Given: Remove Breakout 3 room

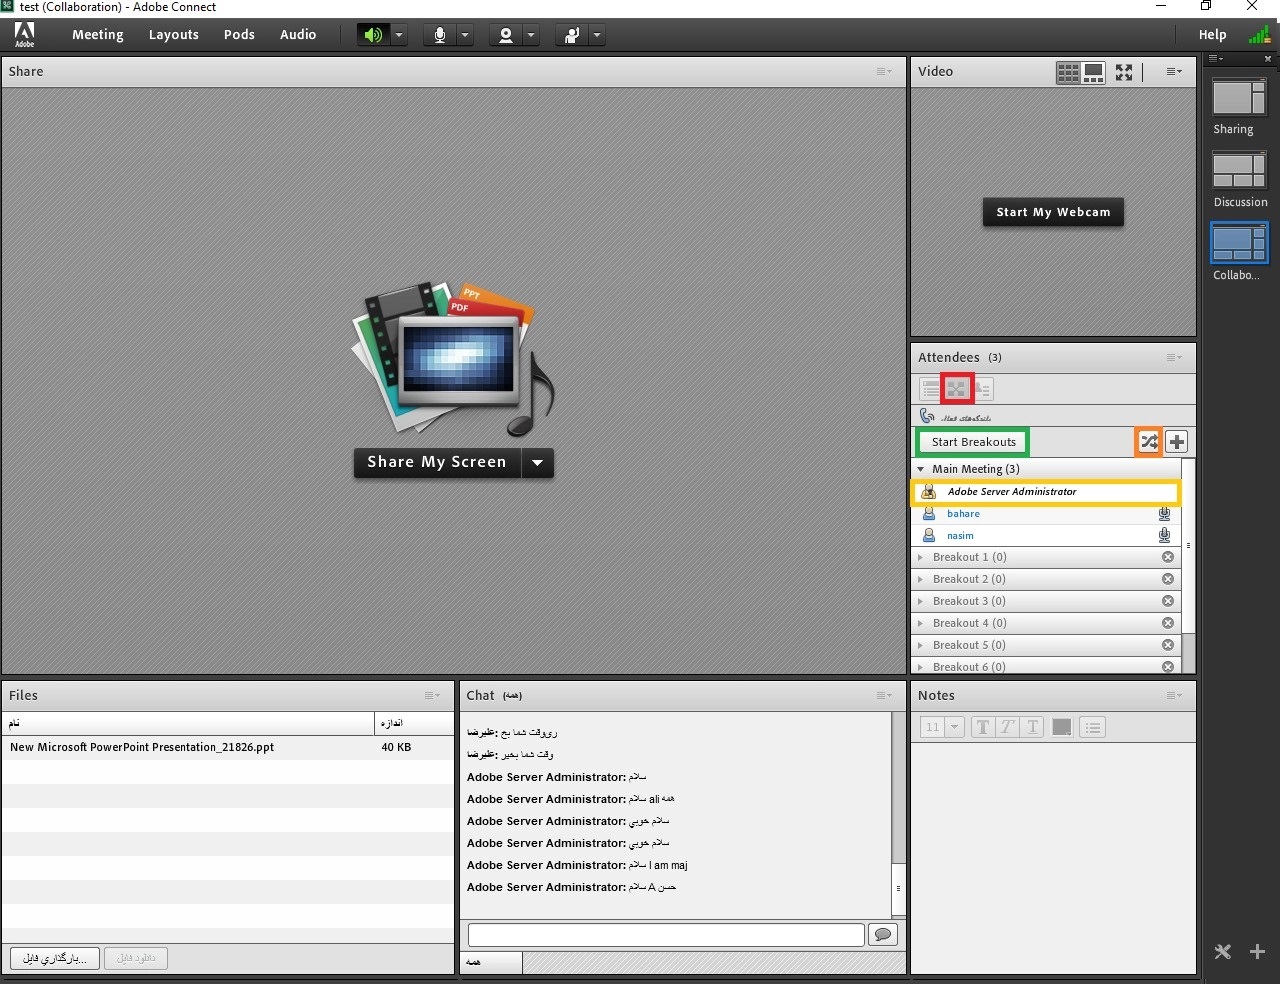Looking at the screenshot, I should pyautogui.click(x=1167, y=601).
